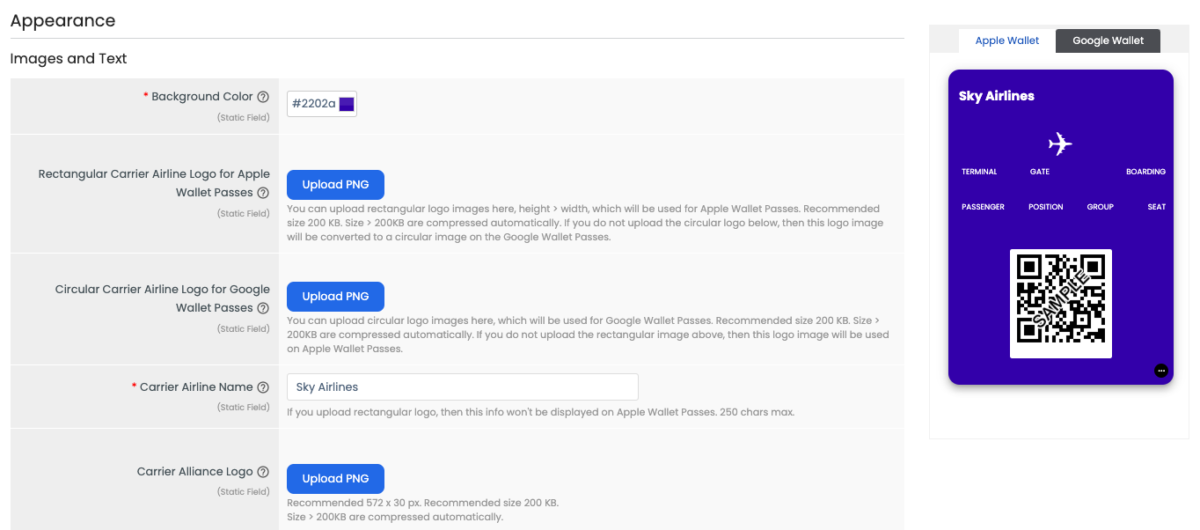Screen dimensions: 1200x530
Task: Click the background color hex code field
Action: (x=313, y=104)
